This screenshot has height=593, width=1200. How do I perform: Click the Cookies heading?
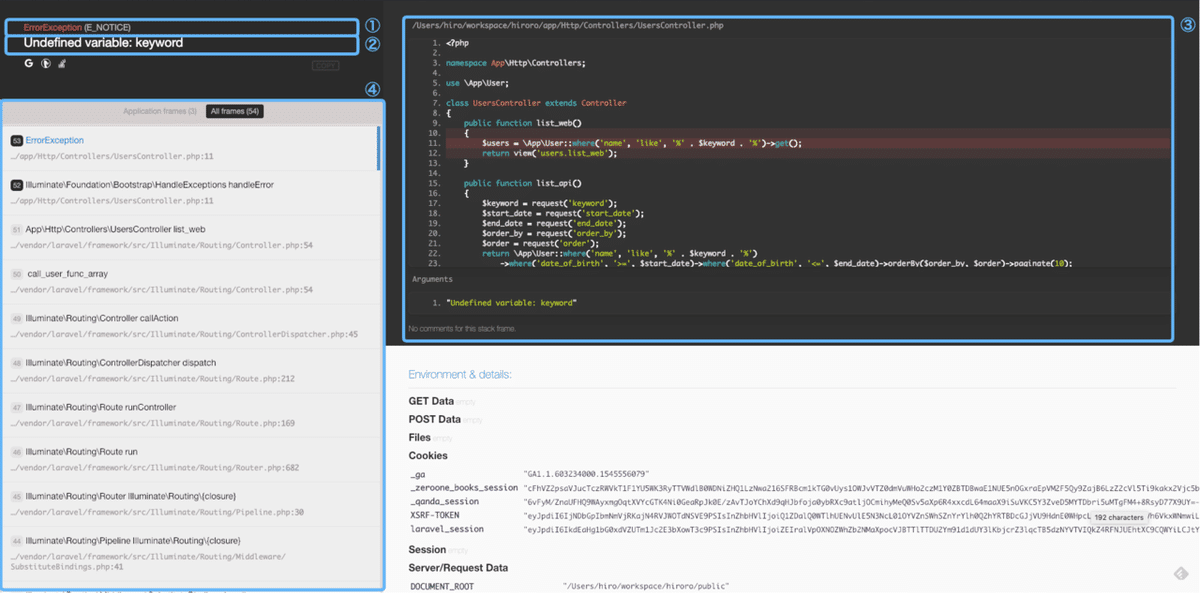click(x=428, y=456)
